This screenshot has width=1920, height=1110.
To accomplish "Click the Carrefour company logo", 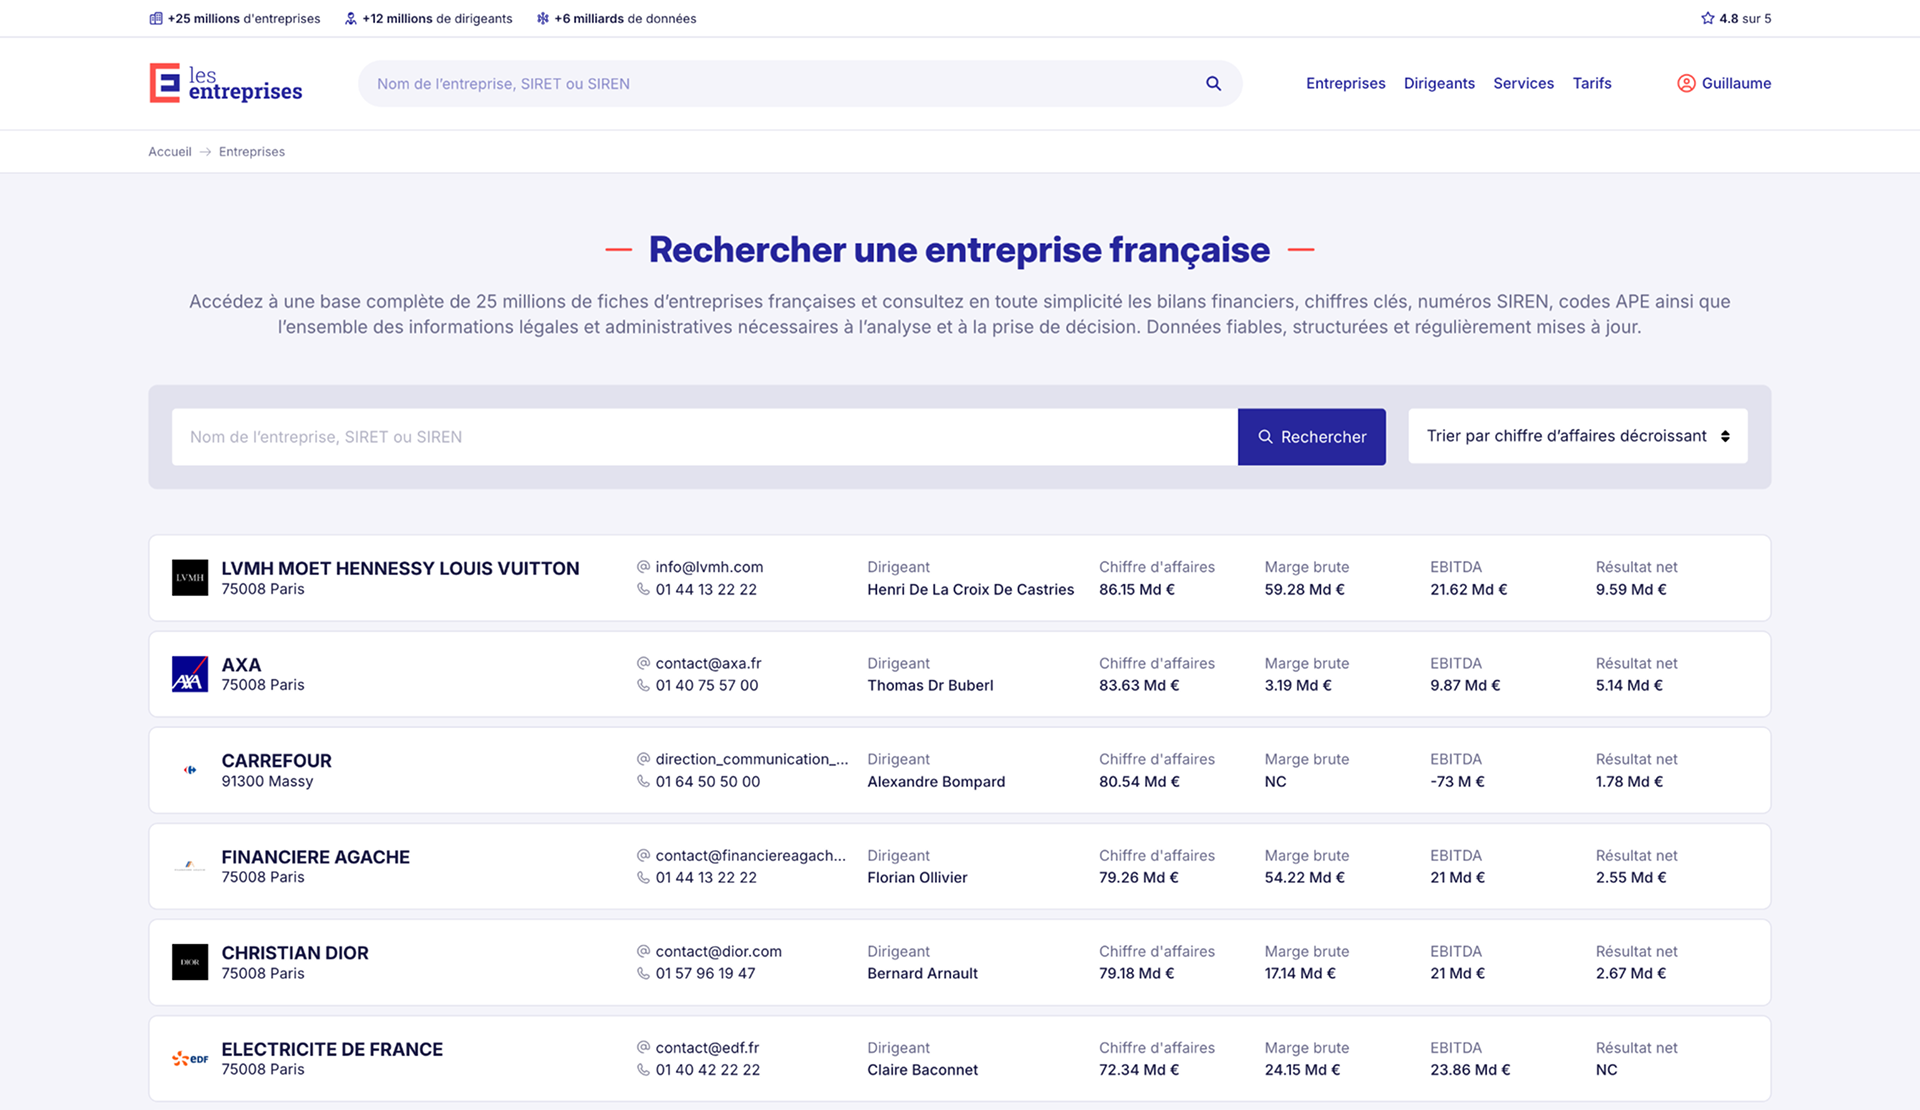I will (x=190, y=770).
